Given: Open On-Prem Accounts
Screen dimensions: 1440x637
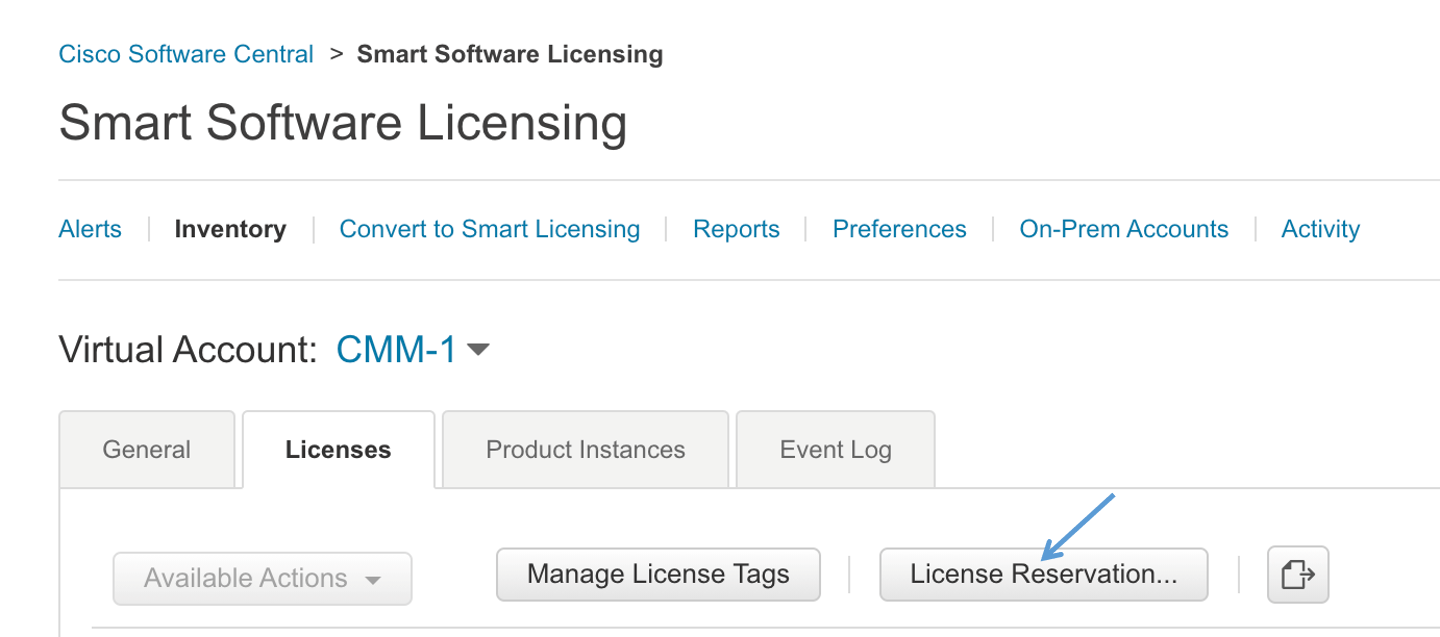Looking at the screenshot, I should (x=1124, y=229).
